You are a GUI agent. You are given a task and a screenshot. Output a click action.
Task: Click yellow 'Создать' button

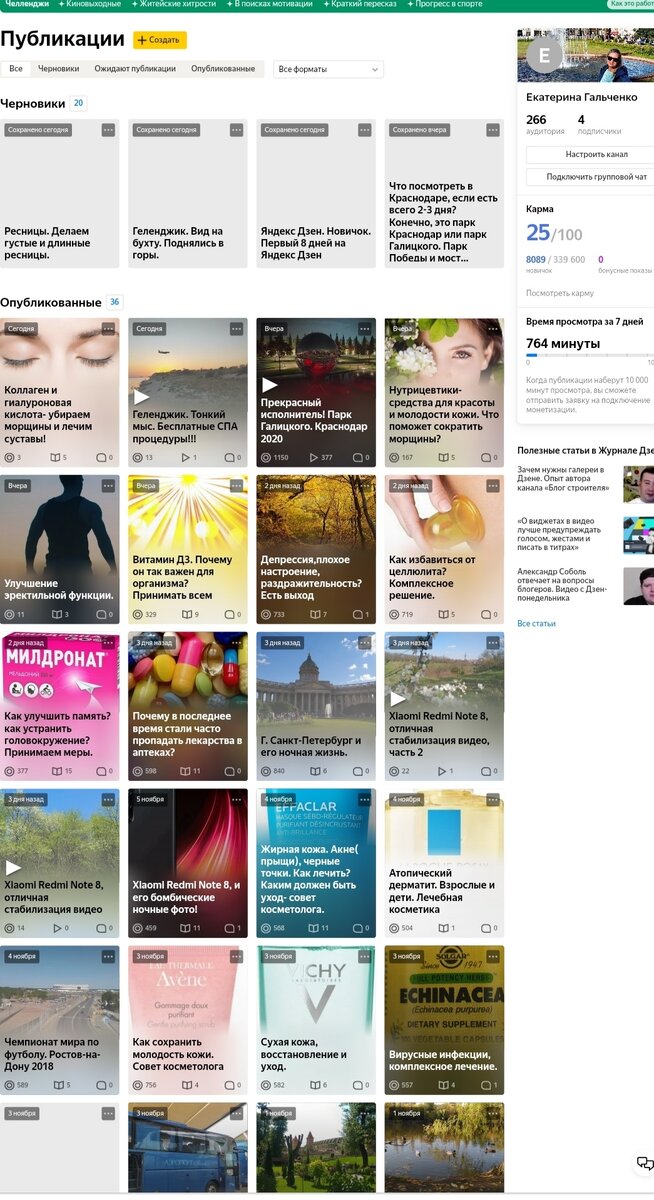click(x=160, y=40)
